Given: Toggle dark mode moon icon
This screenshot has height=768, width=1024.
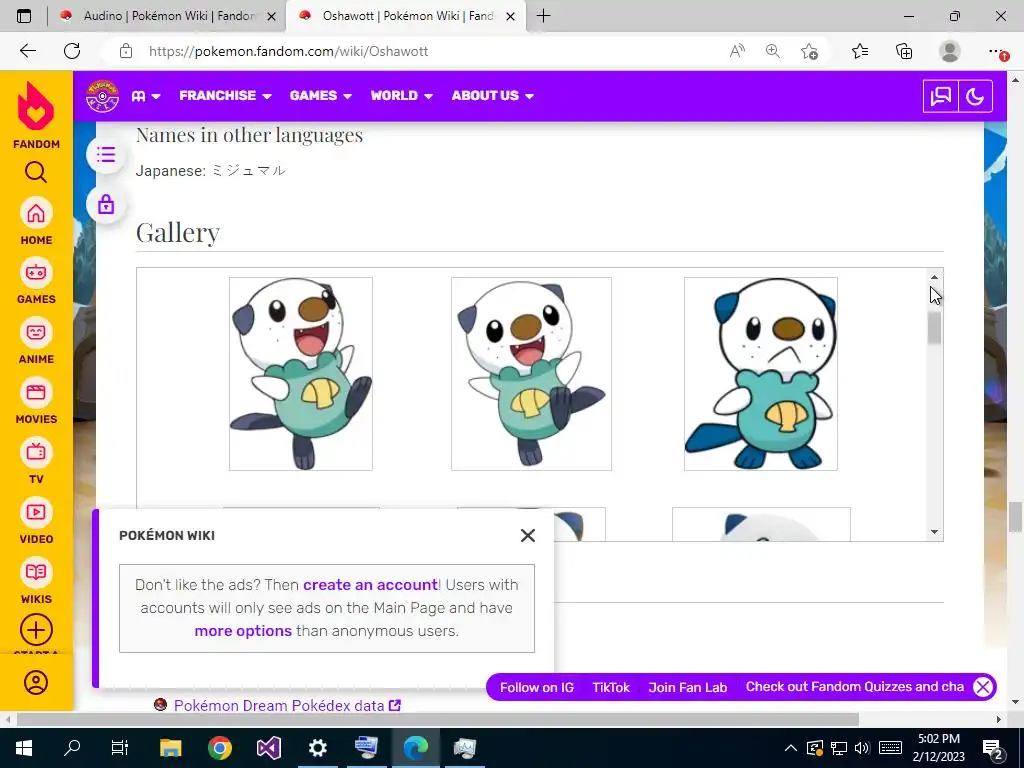Looking at the screenshot, I should [975, 97].
